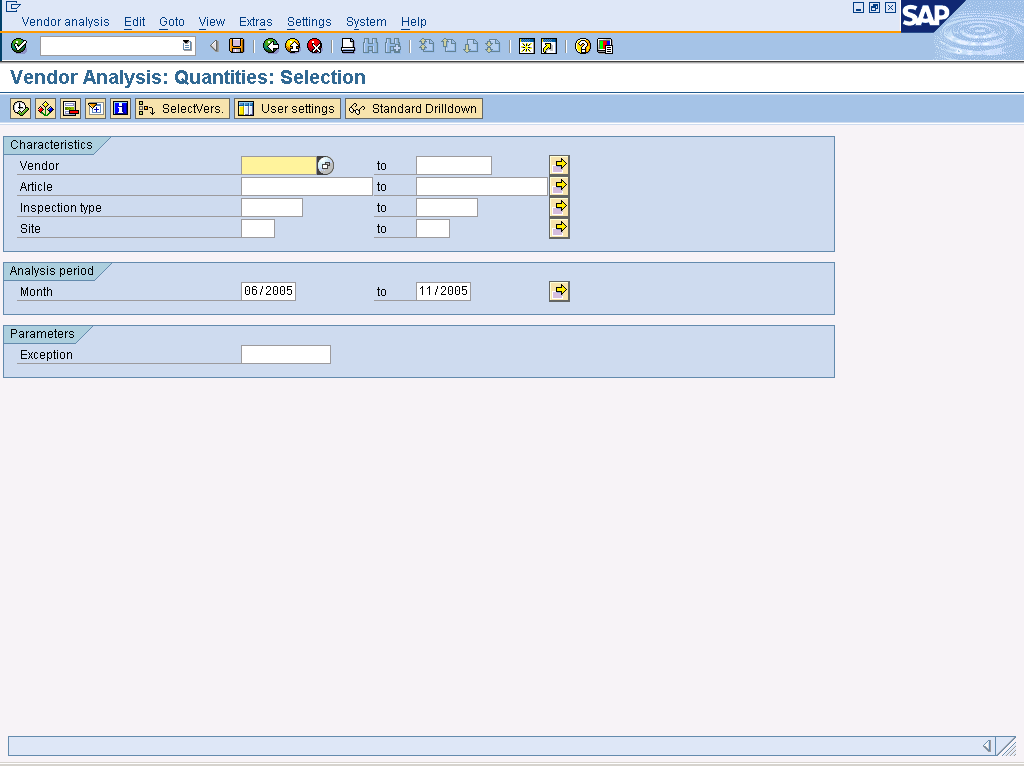The image size is (1024, 766).
Task: Open the Help menu
Action: click(x=413, y=22)
